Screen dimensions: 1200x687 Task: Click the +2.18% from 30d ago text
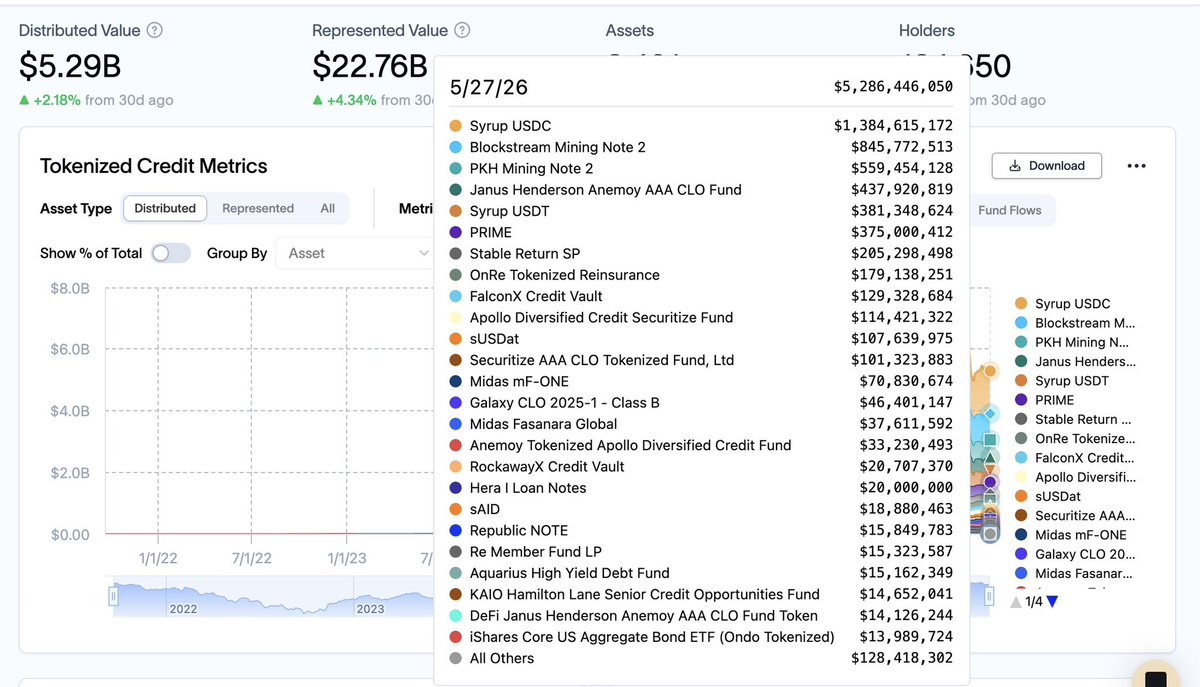(96, 100)
